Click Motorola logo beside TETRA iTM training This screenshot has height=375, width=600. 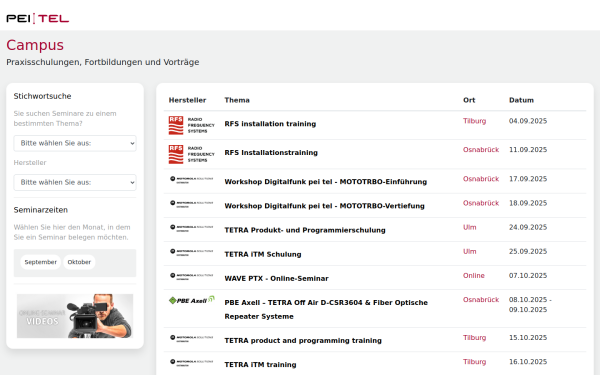[x=192, y=362]
